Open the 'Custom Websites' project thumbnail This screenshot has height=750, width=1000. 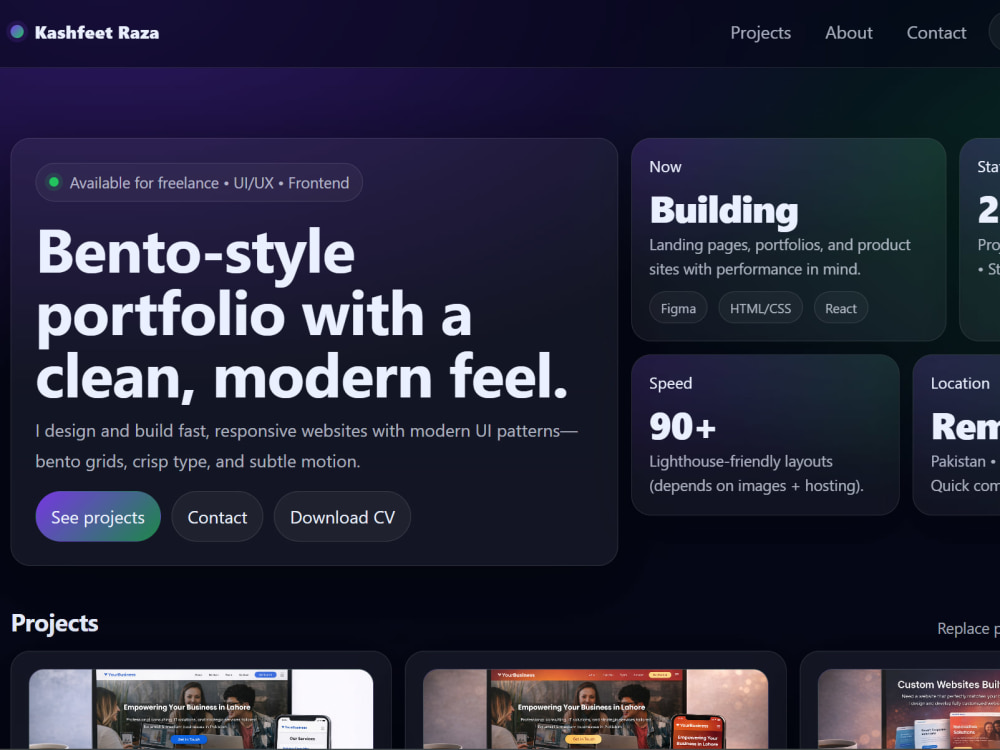909,708
